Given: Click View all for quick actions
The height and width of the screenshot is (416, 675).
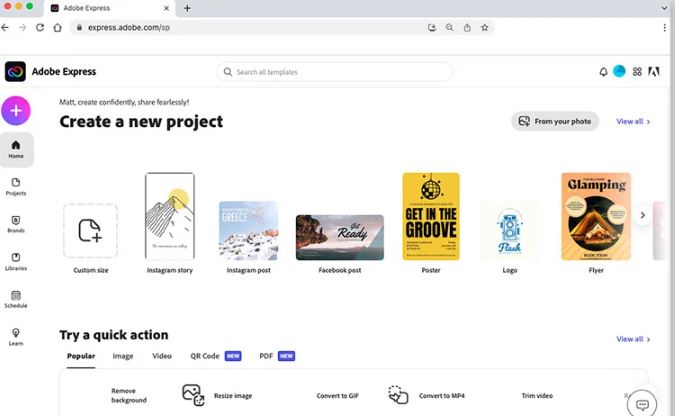Looking at the screenshot, I should pyautogui.click(x=633, y=339).
